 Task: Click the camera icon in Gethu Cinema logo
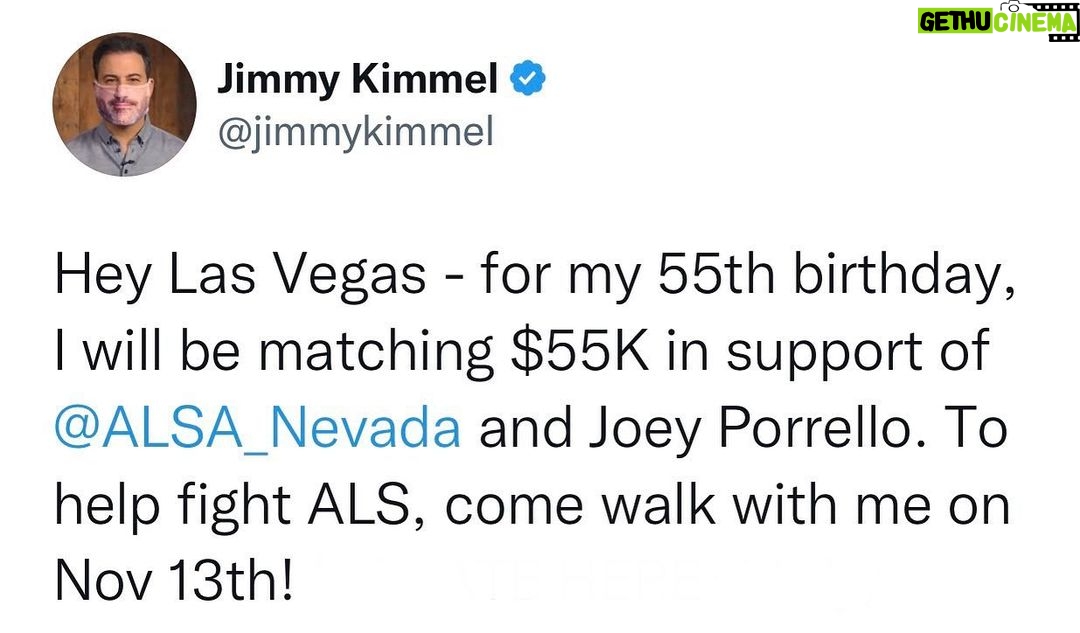point(1012,6)
